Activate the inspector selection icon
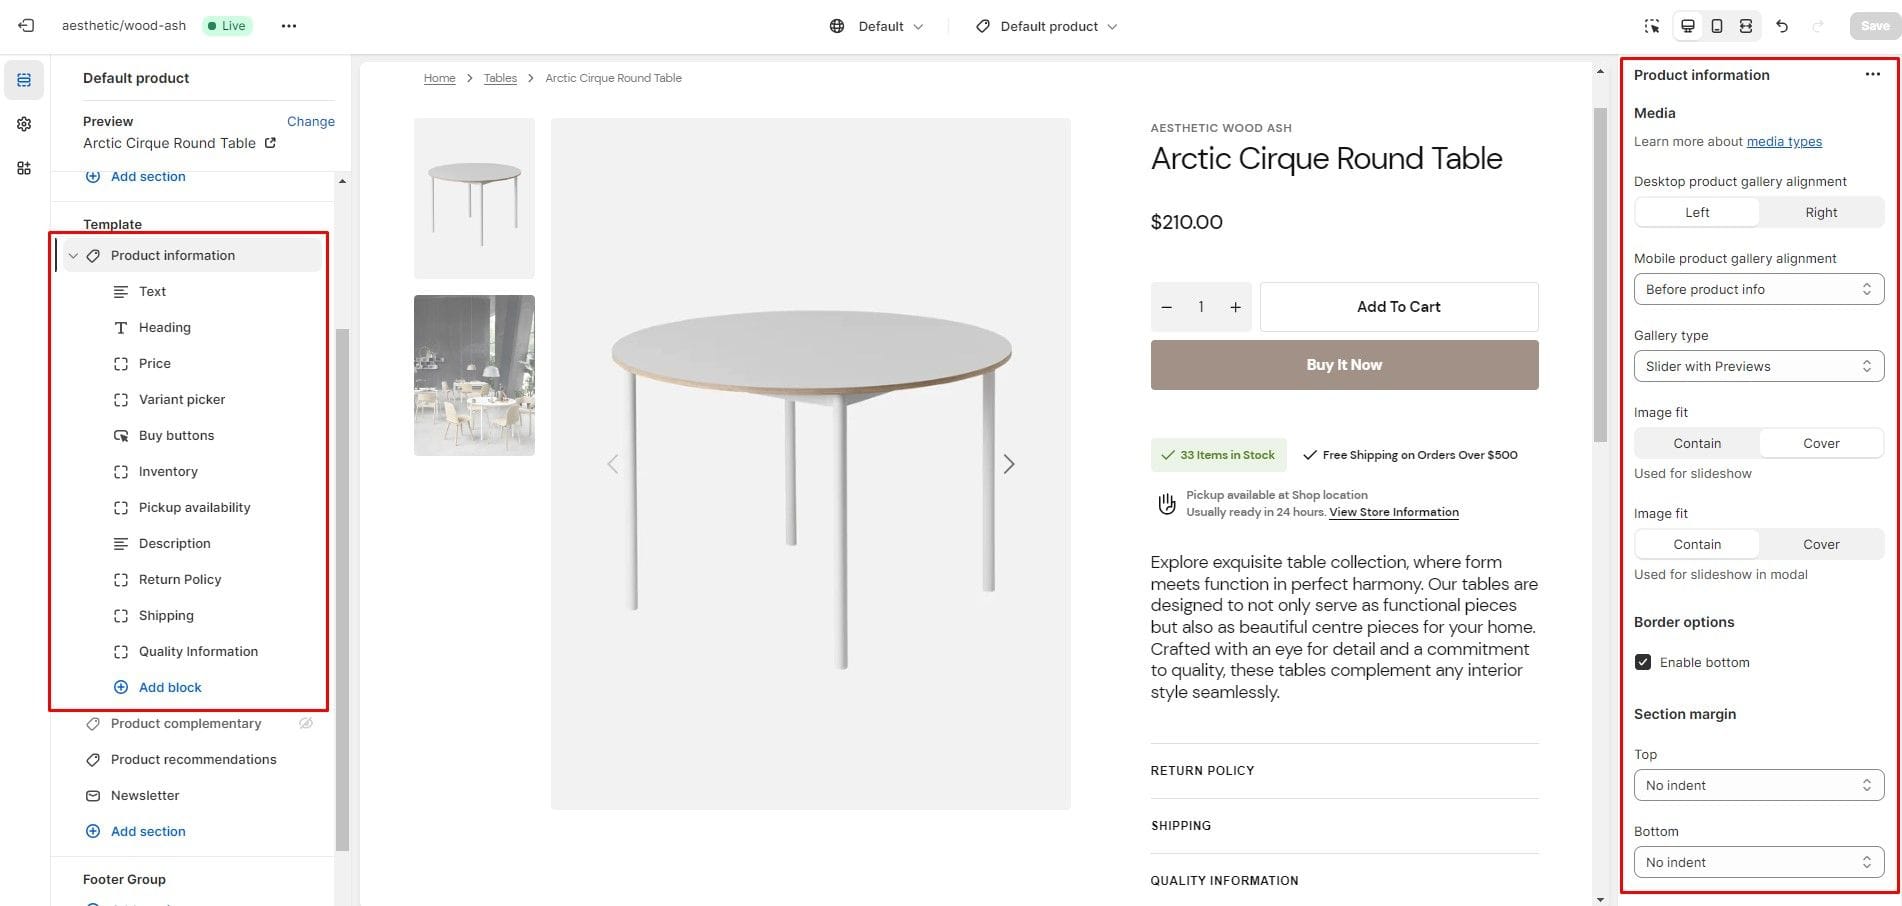 pyautogui.click(x=1652, y=26)
